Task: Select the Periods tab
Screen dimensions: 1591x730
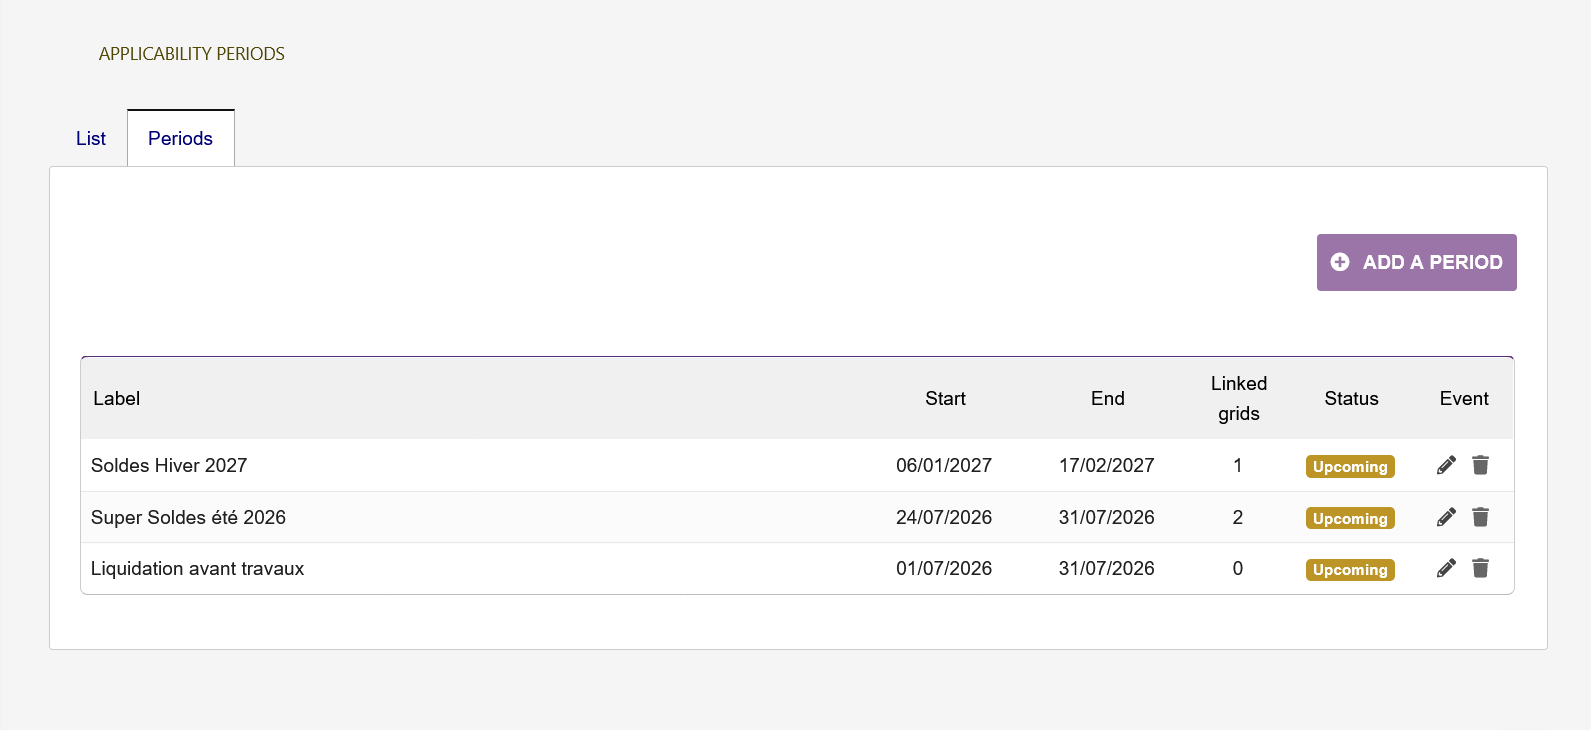Action: (181, 139)
